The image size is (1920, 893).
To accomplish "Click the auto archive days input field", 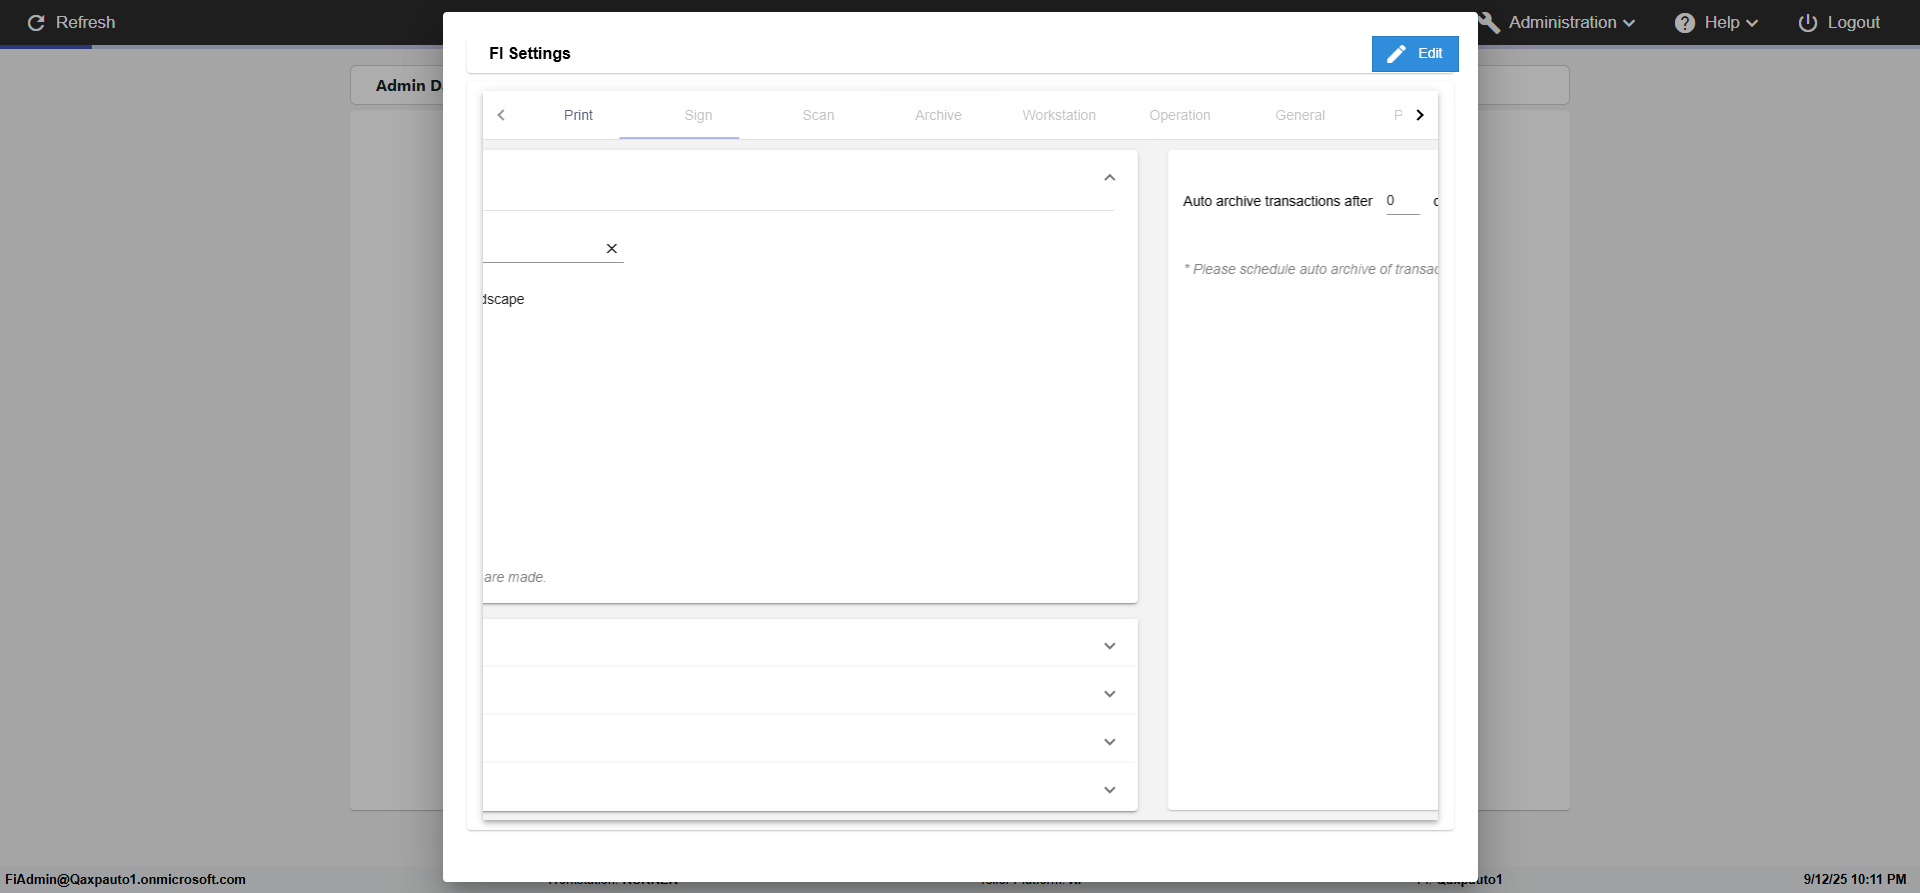I will point(1402,201).
